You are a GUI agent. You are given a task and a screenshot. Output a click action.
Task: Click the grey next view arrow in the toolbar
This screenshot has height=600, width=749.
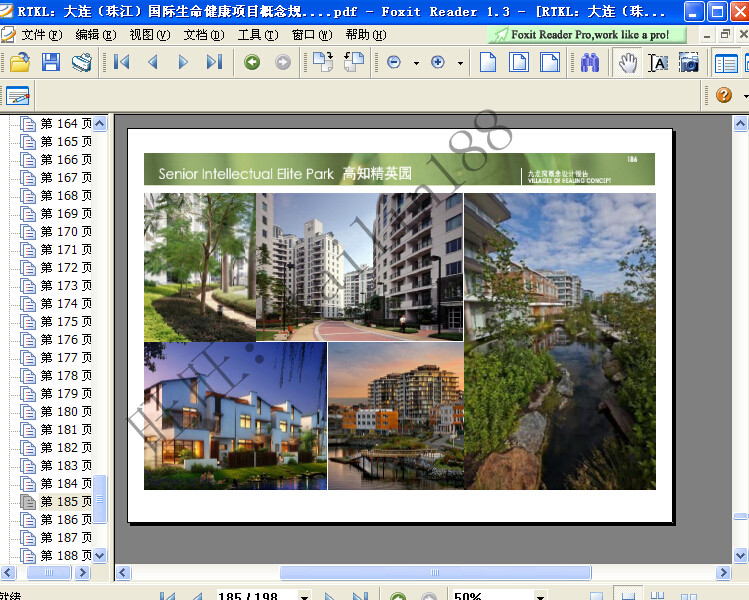click(x=283, y=62)
